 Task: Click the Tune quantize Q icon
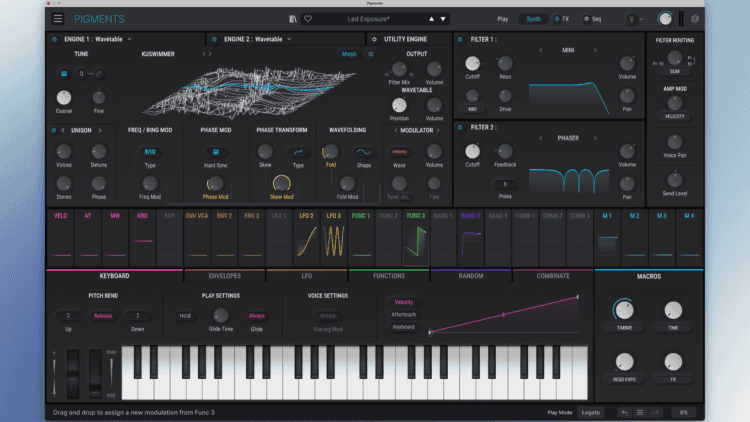pyautogui.click(x=81, y=74)
